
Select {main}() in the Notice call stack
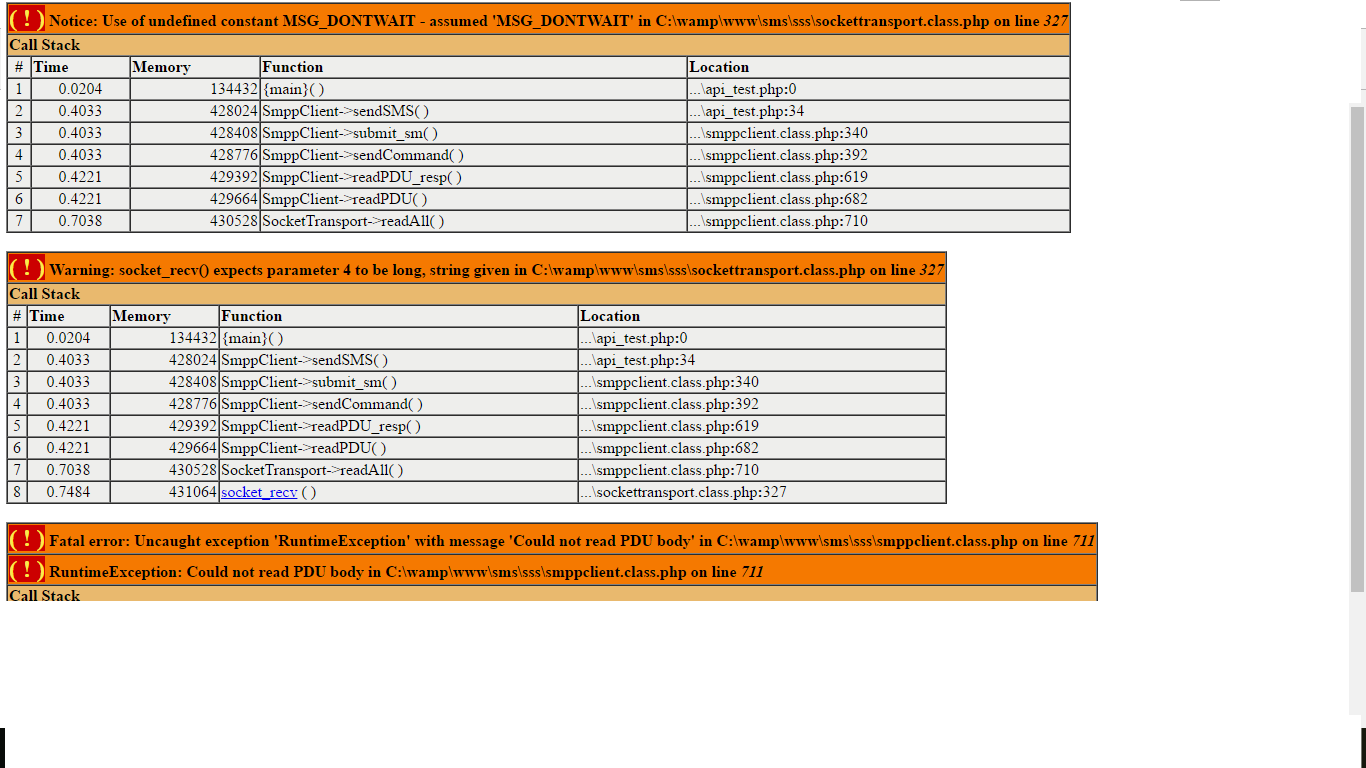293,89
